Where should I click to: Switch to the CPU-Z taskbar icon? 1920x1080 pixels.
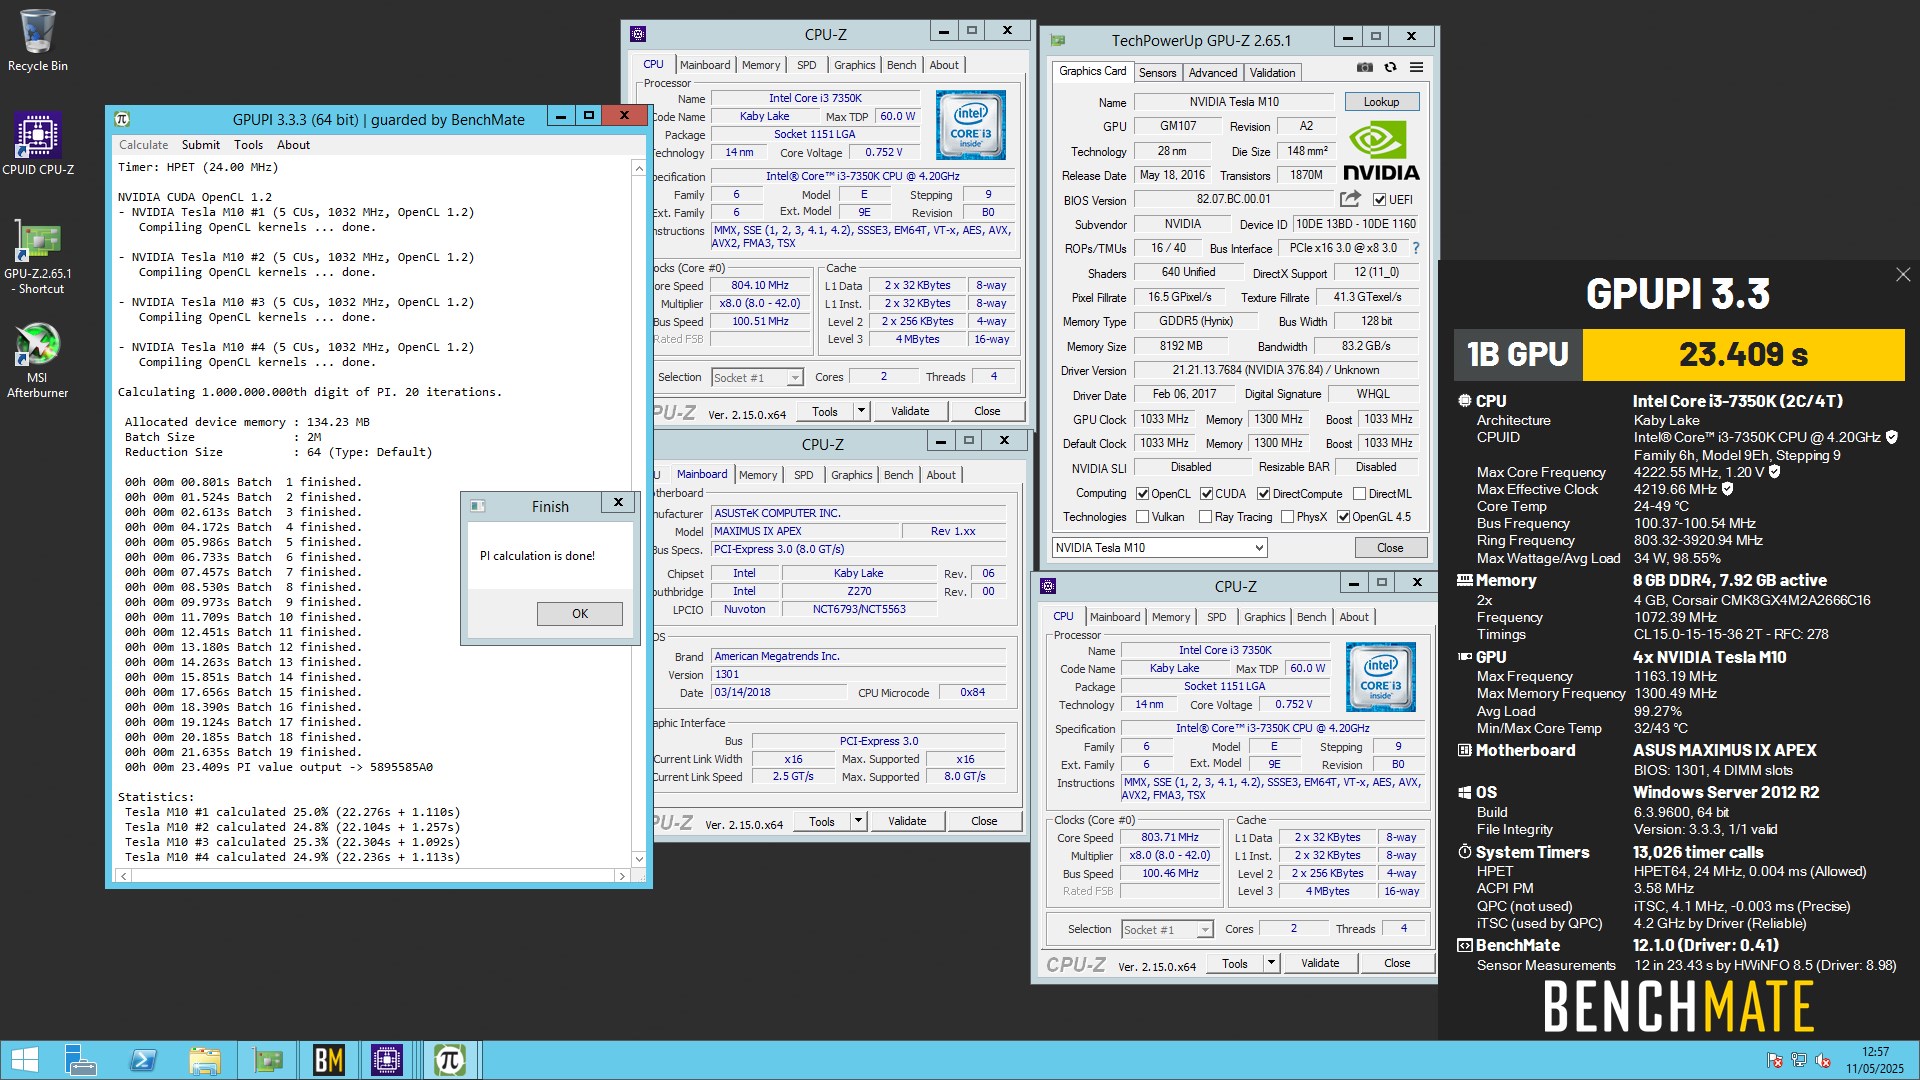tap(387, 1060)
